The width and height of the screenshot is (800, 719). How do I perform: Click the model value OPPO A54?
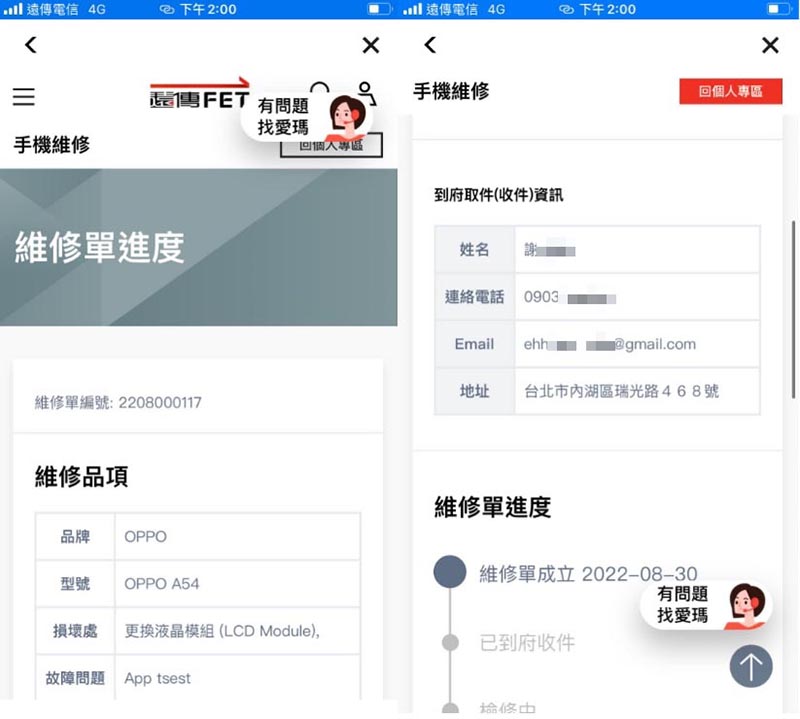(x=162, y=584)
